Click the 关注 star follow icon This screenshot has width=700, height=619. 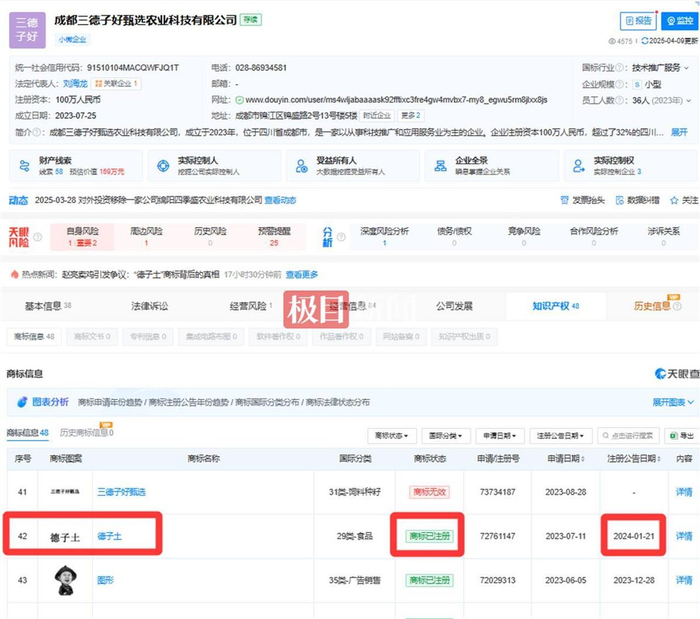(674, 200)
